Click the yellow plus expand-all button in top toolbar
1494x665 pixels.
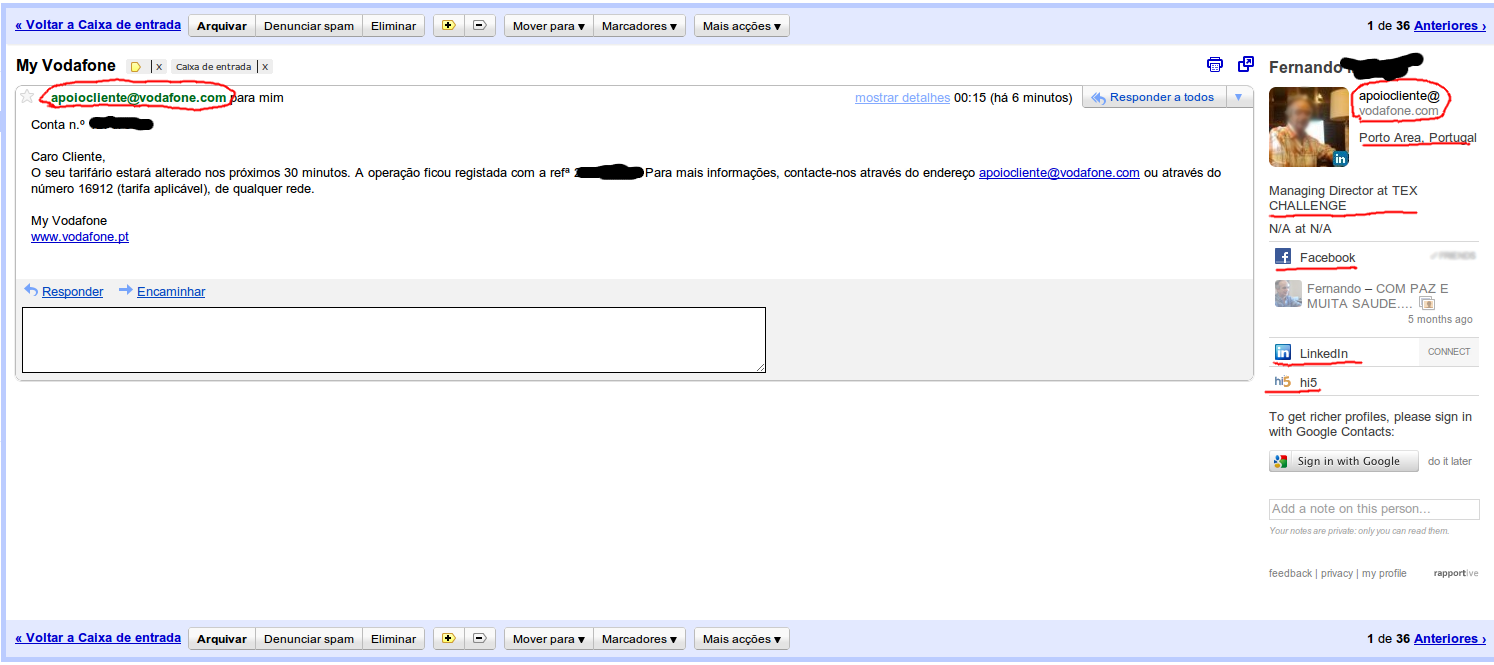448,26
